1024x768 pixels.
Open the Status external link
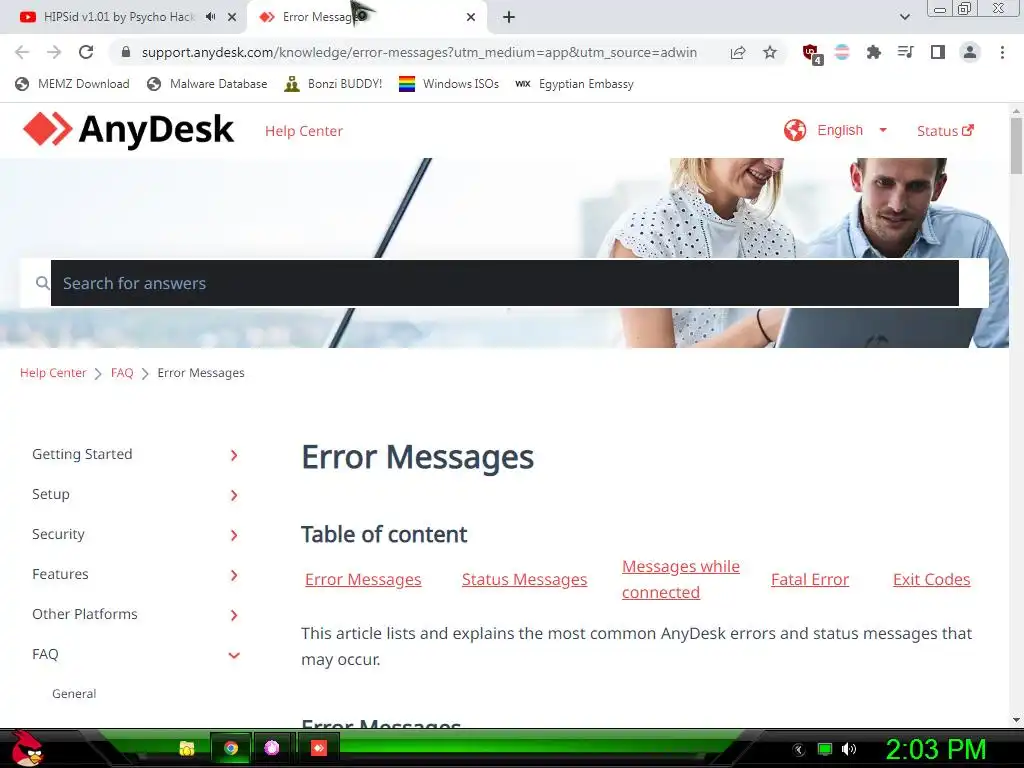point(945,131)
